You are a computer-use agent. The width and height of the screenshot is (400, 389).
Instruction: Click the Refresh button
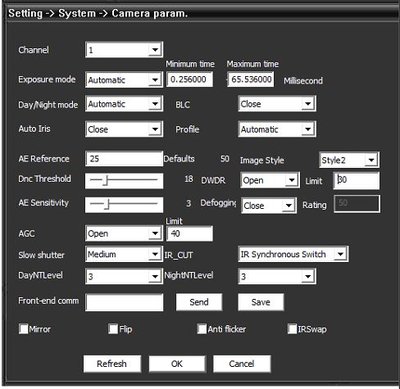[112, 364]
